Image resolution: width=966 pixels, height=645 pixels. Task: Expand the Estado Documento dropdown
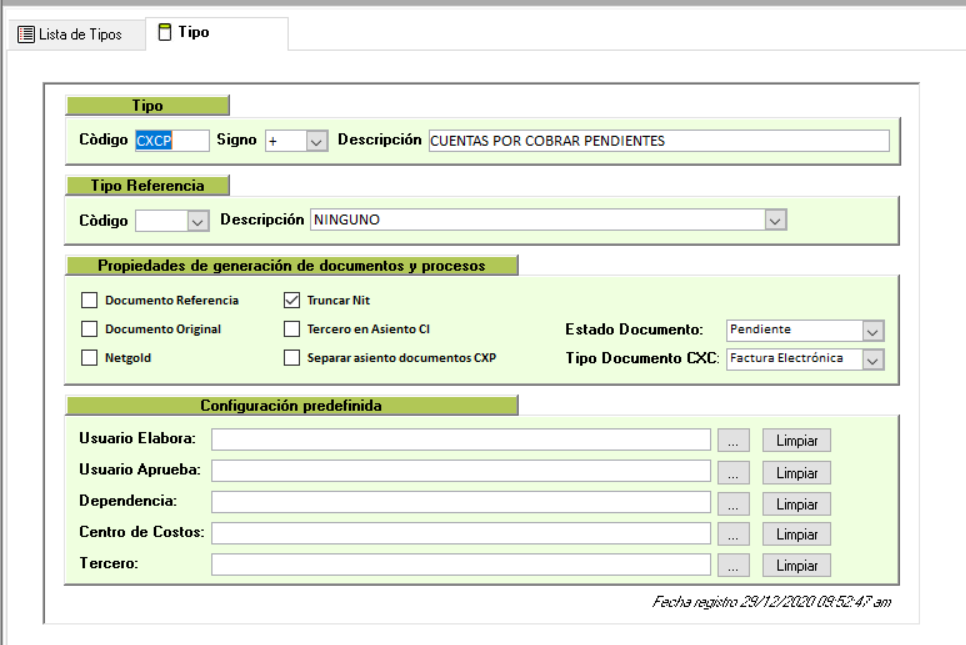pos(873,331)
